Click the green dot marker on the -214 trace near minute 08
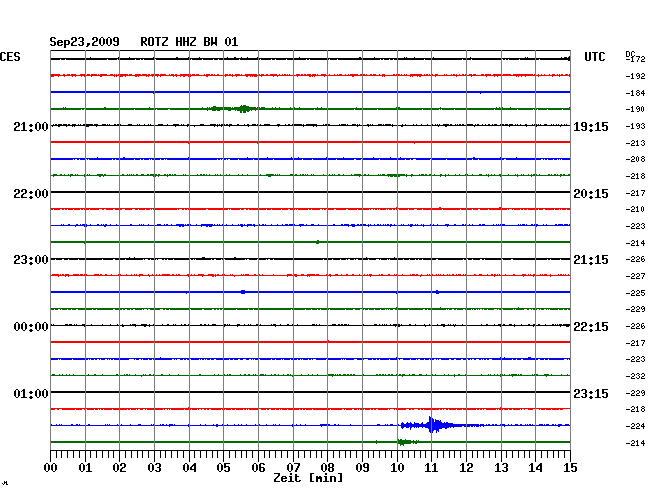Viewport: 650px width, 494px height. point(318,242)
